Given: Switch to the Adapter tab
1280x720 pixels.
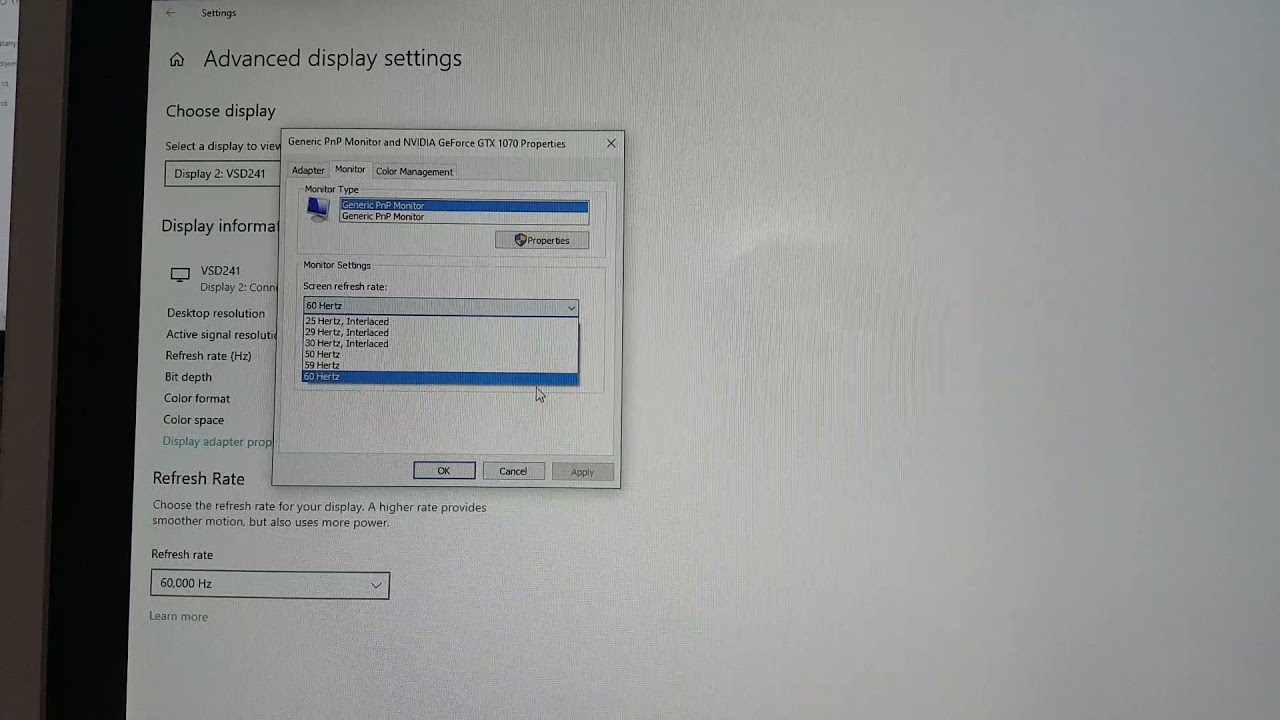Looking at the screenshot, I should 308,171.
